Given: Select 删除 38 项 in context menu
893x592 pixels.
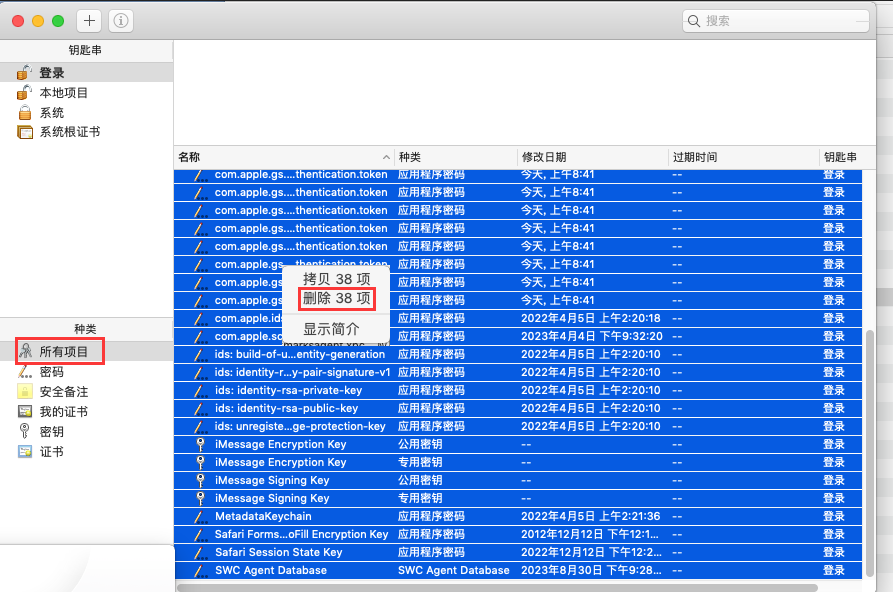Looking at the screenshot, I should (x=337, y=298).
